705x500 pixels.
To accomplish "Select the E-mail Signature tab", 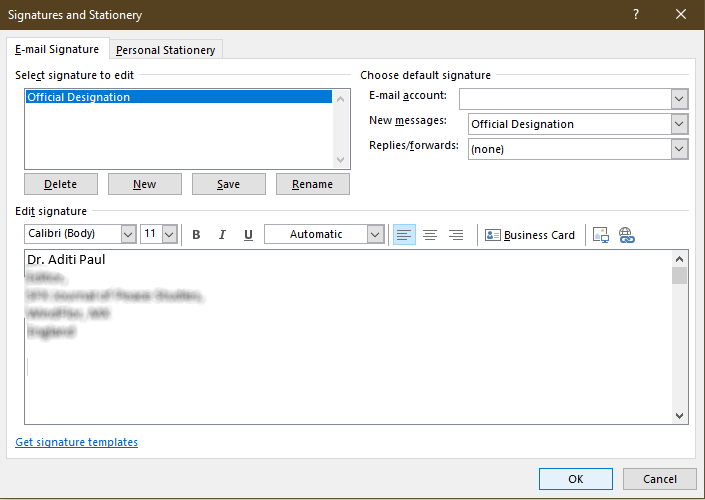I will point(57,49).
